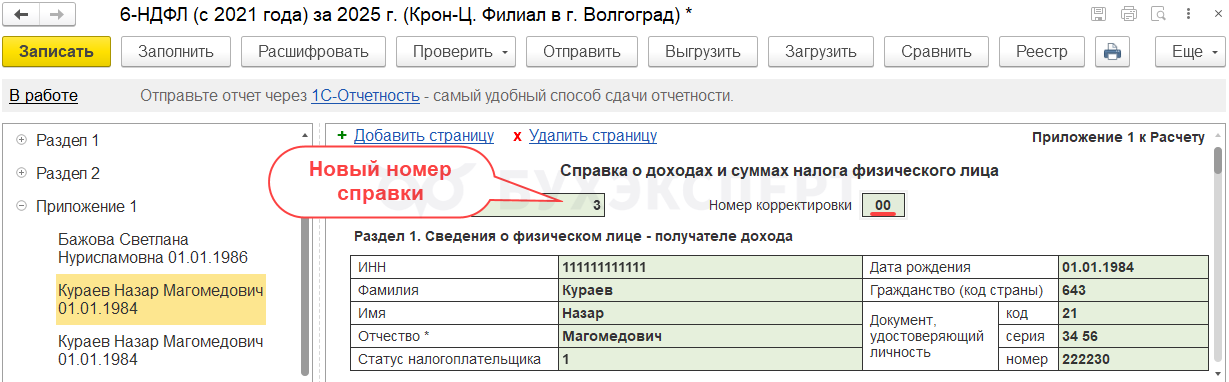Click the yellow Записать button
The height and width of the screenshot is (382, 1229).
(x=56, y=52)
